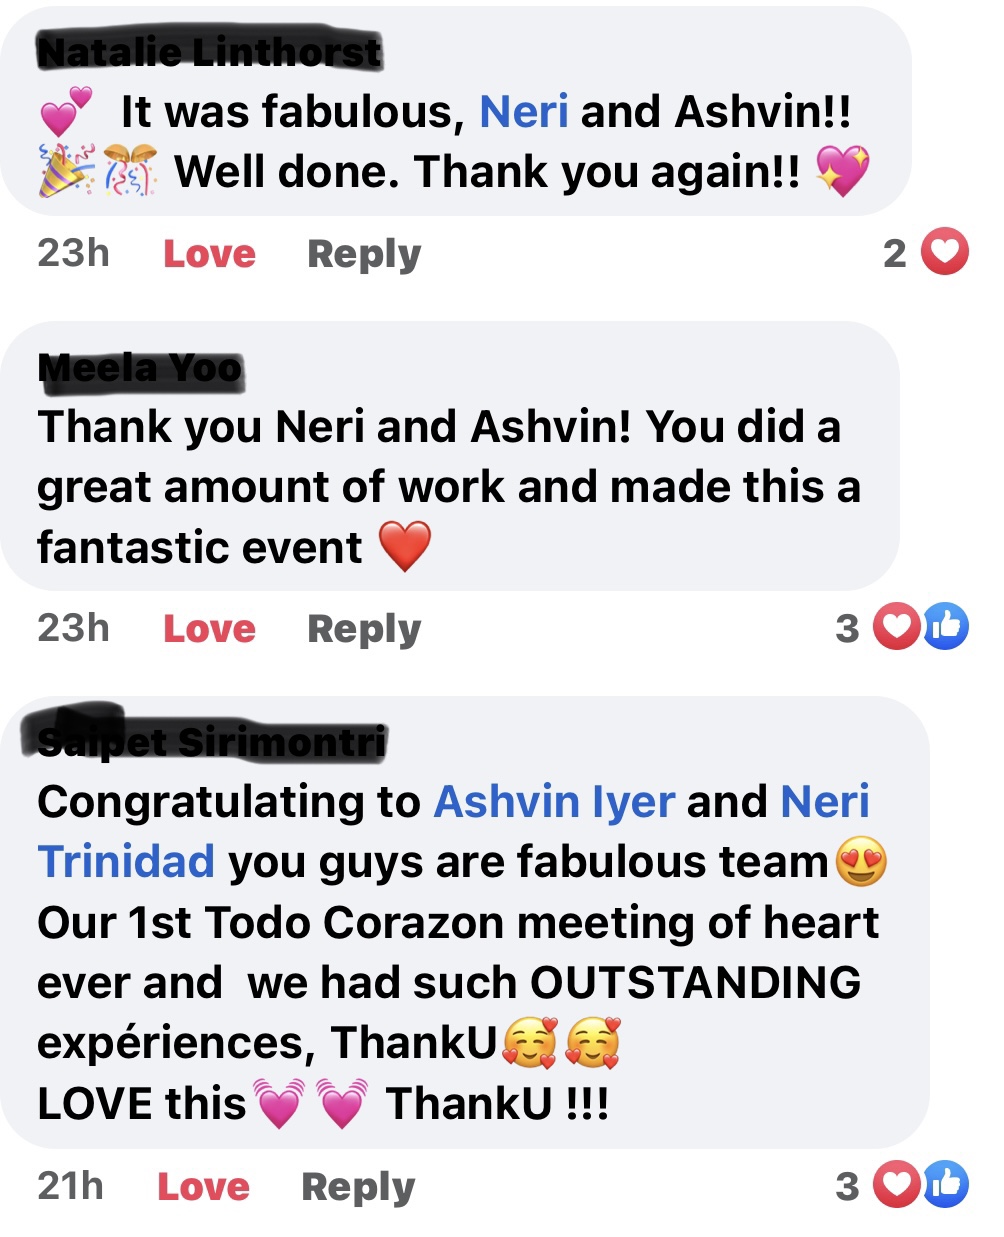Show the 3 reactions count on Meela's comment
The width and height of the screenshot is (1004, 1237).
847,628
